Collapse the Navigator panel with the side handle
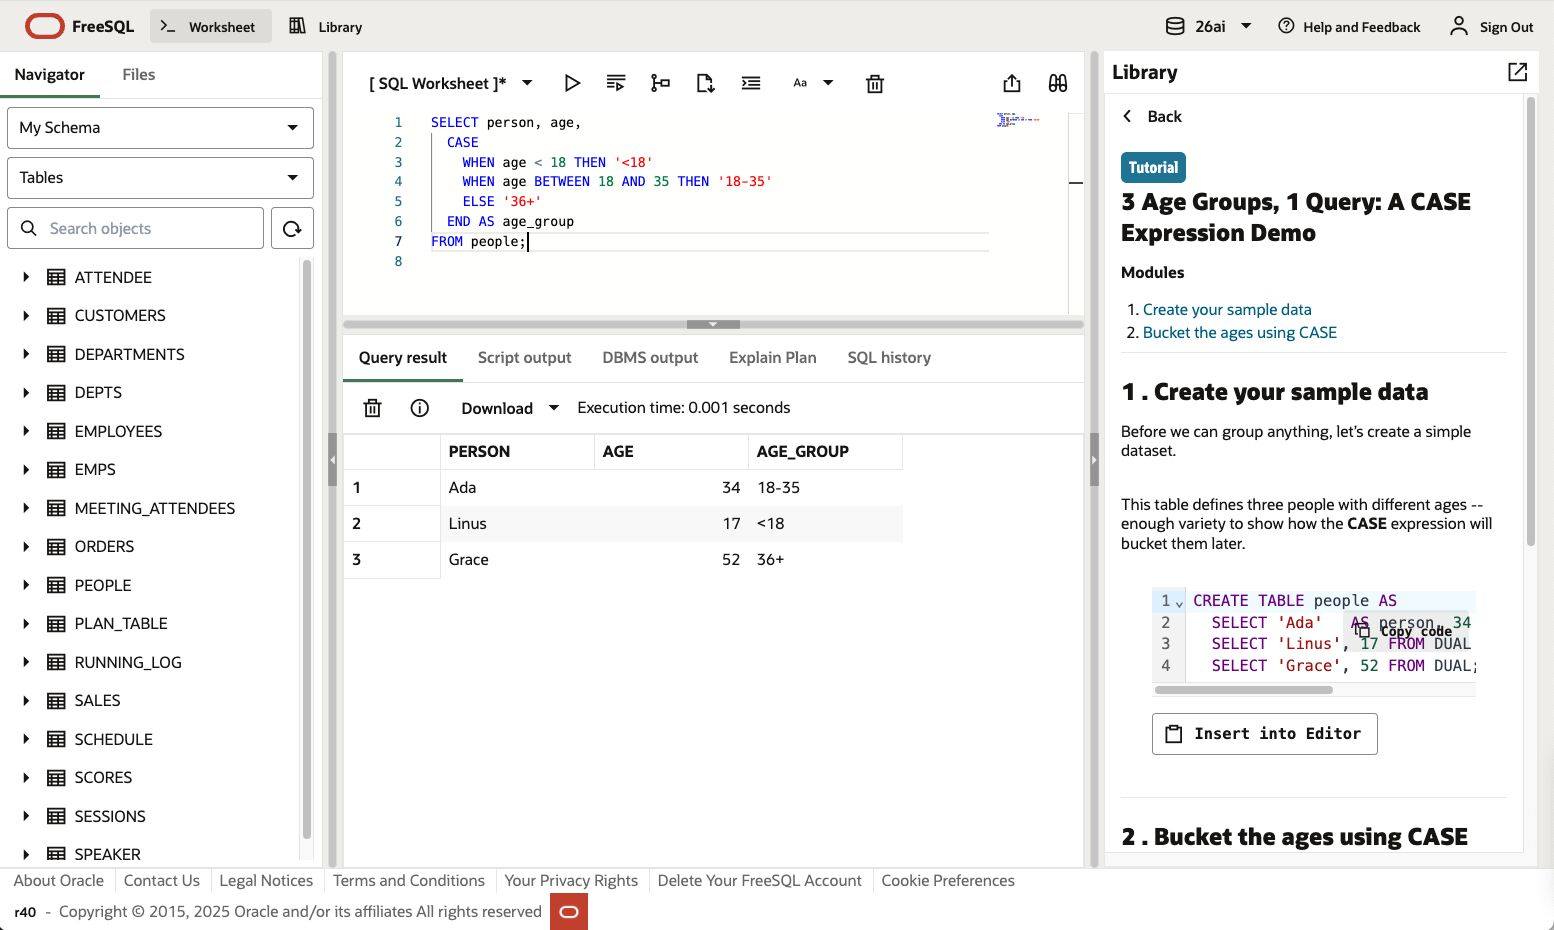1554x930 pixels. coord(332,460)
